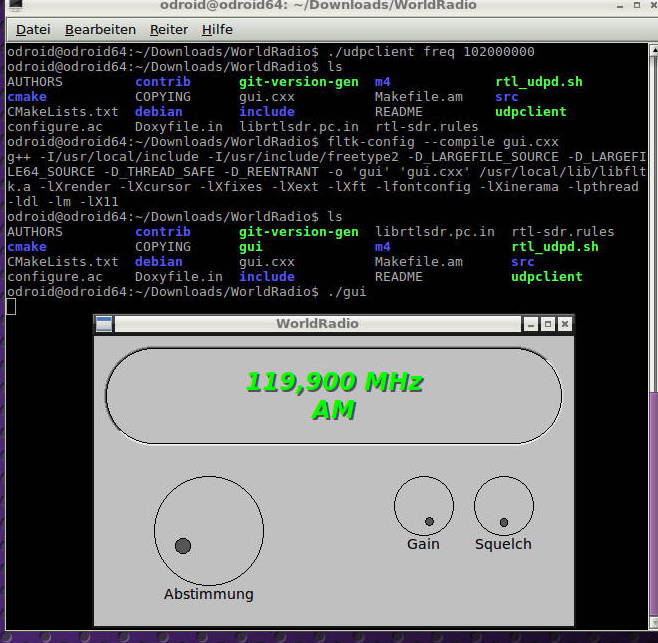Maximize the WorldRadio window
658x643 pixels.
coord(547,324)
